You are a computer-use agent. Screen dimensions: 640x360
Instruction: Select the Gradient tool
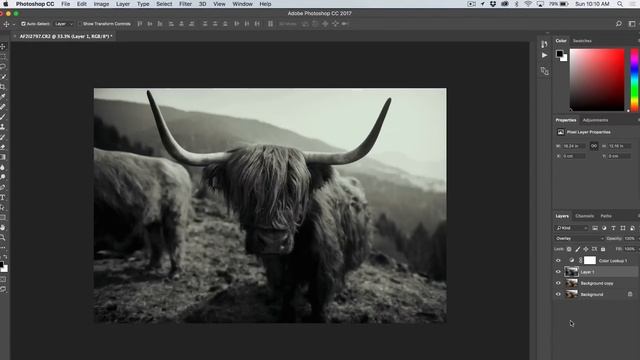click(3, 157)
